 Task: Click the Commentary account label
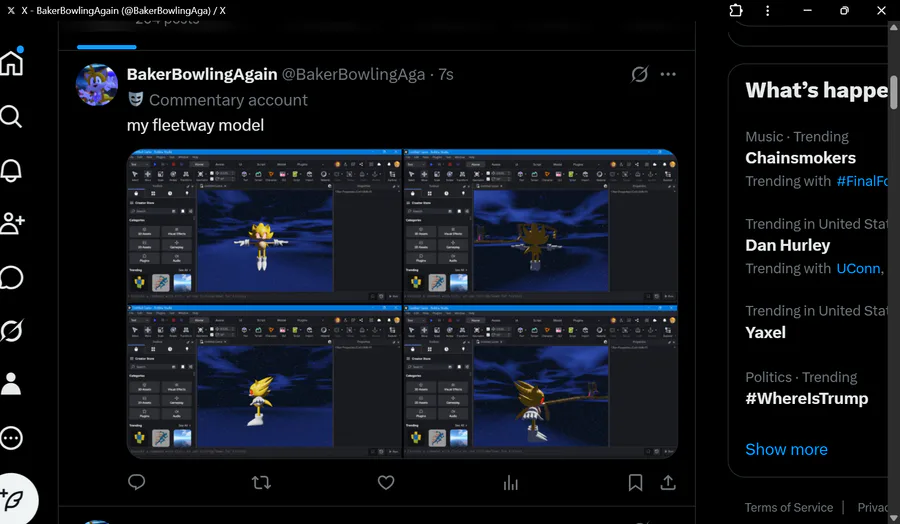(228, 100)
